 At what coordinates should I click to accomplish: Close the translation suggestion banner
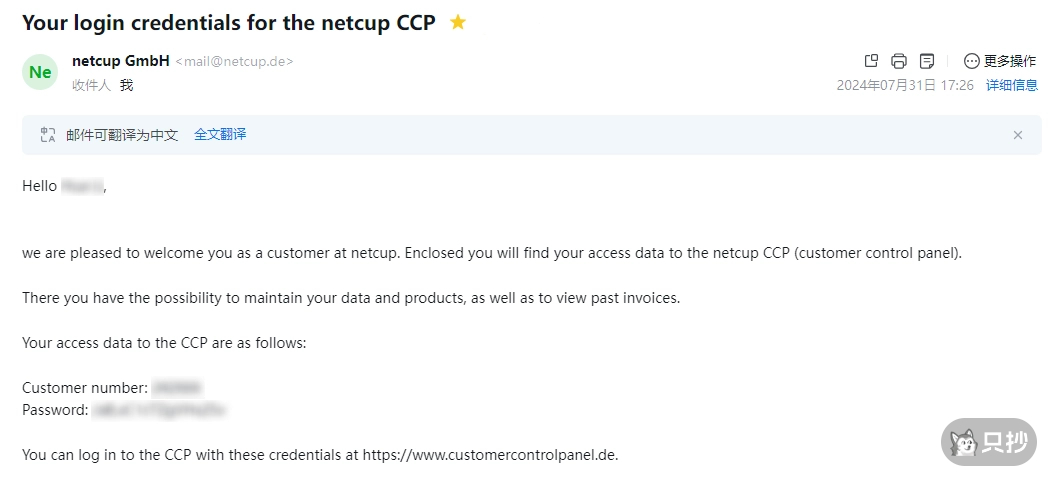click(1018, 135)
